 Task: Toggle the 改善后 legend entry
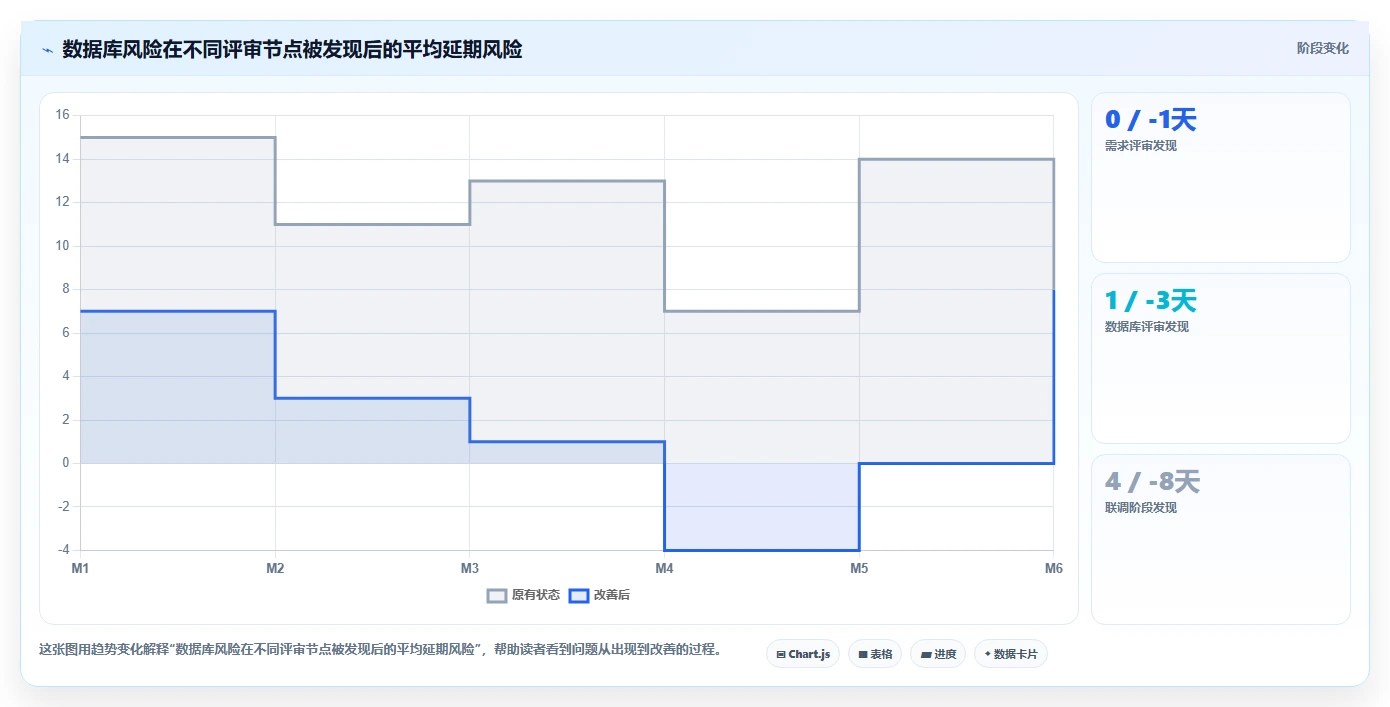[599, 595]
